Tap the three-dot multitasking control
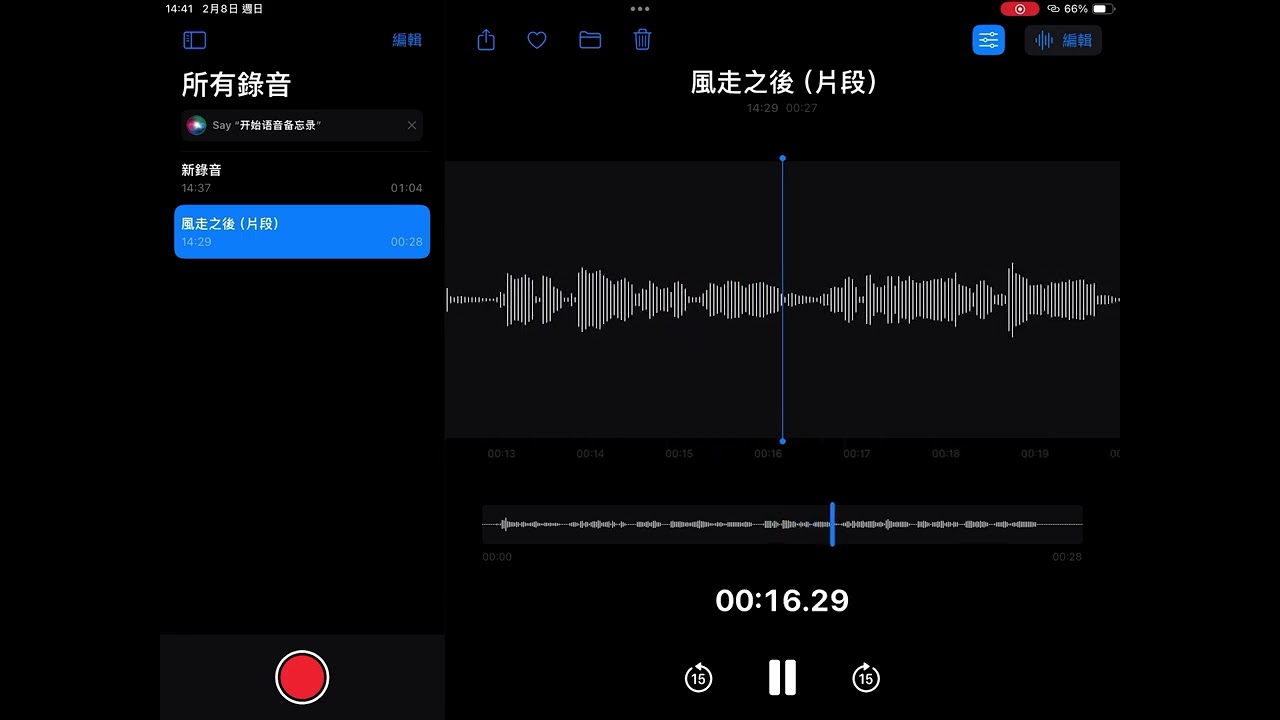The height and width of the screenshot is (720, 1280). click(640, 9)
